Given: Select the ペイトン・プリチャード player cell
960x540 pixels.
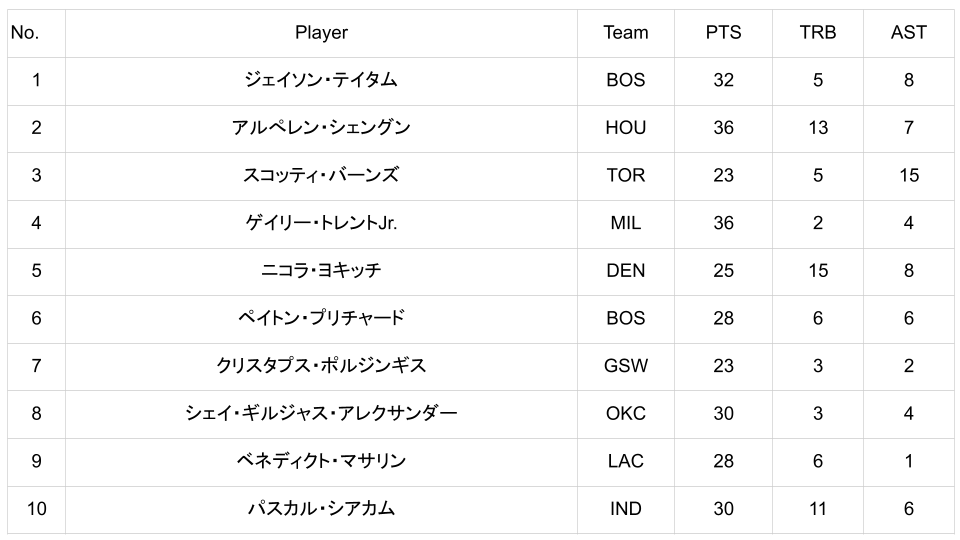Looking at the screenshot, I should [321, 318].
